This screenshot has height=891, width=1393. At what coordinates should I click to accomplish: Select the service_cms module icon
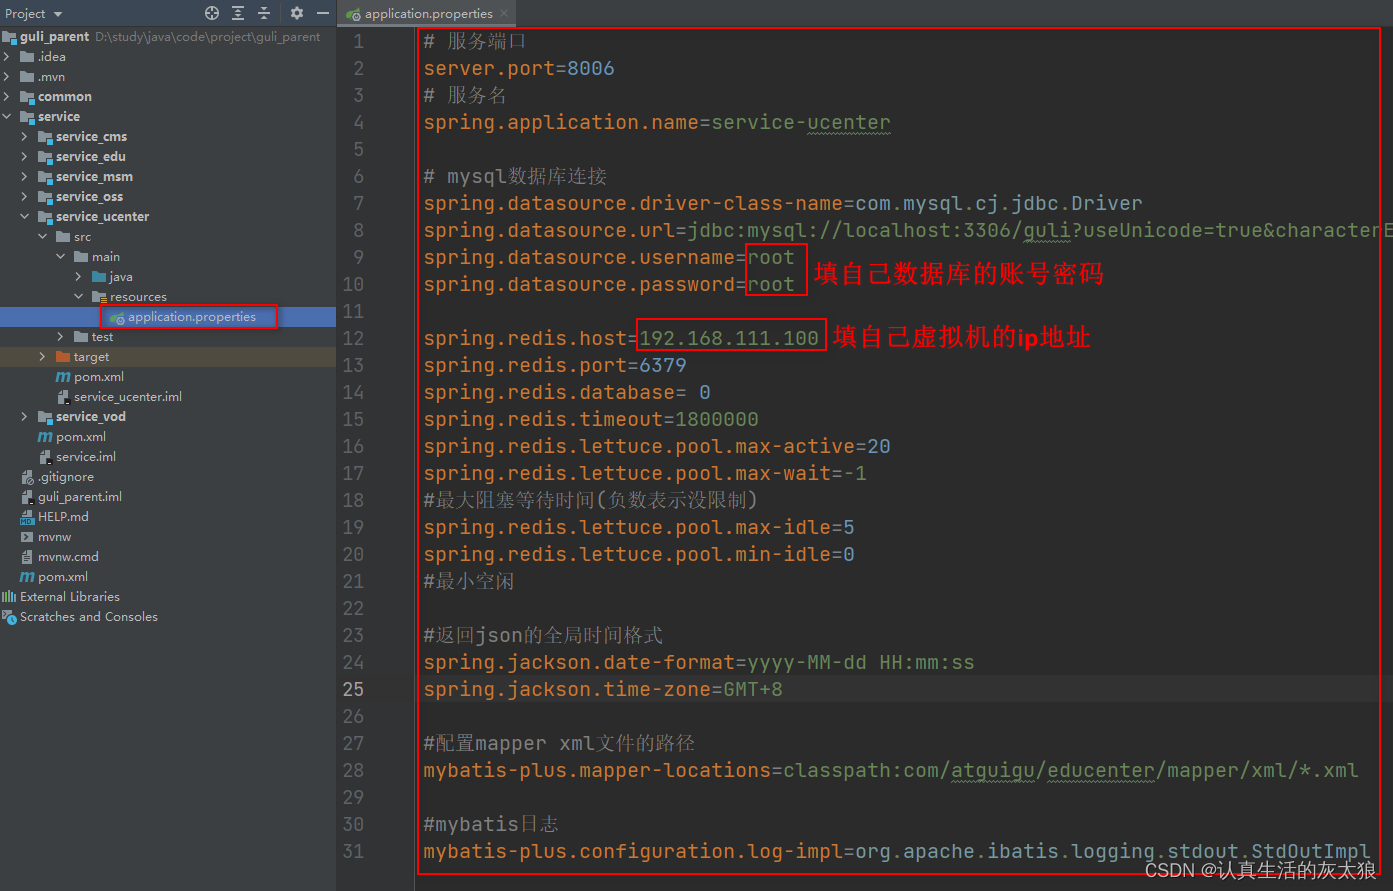tap(45, 137)
